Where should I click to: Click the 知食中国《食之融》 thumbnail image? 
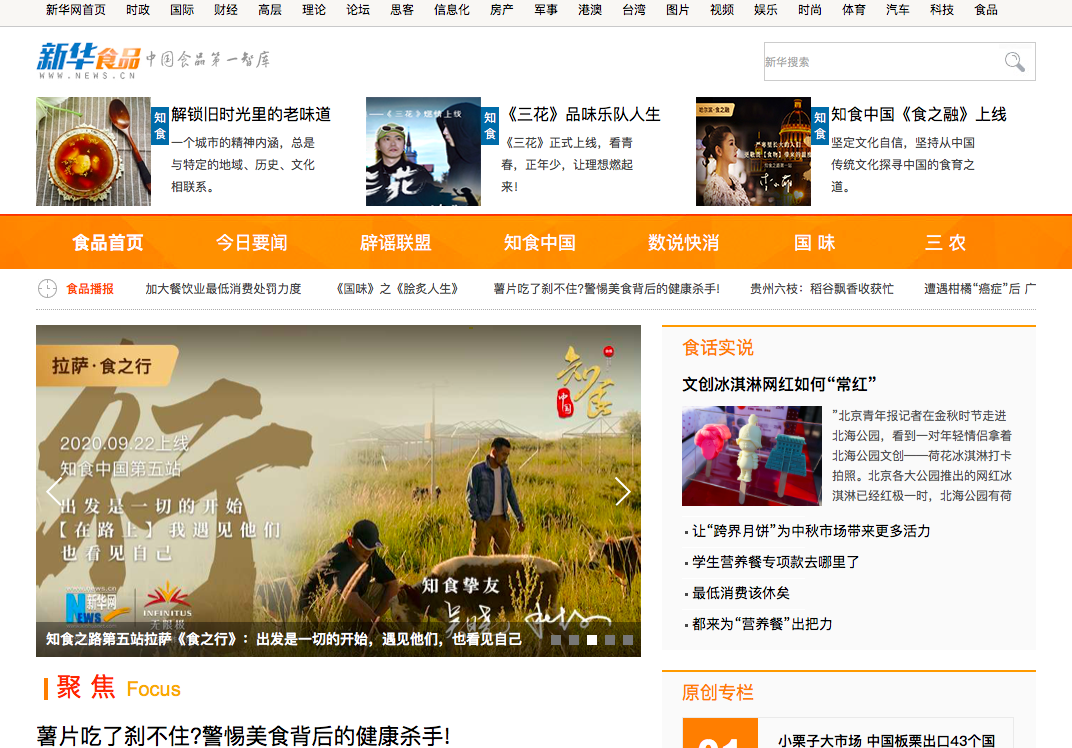click(752, 152)
